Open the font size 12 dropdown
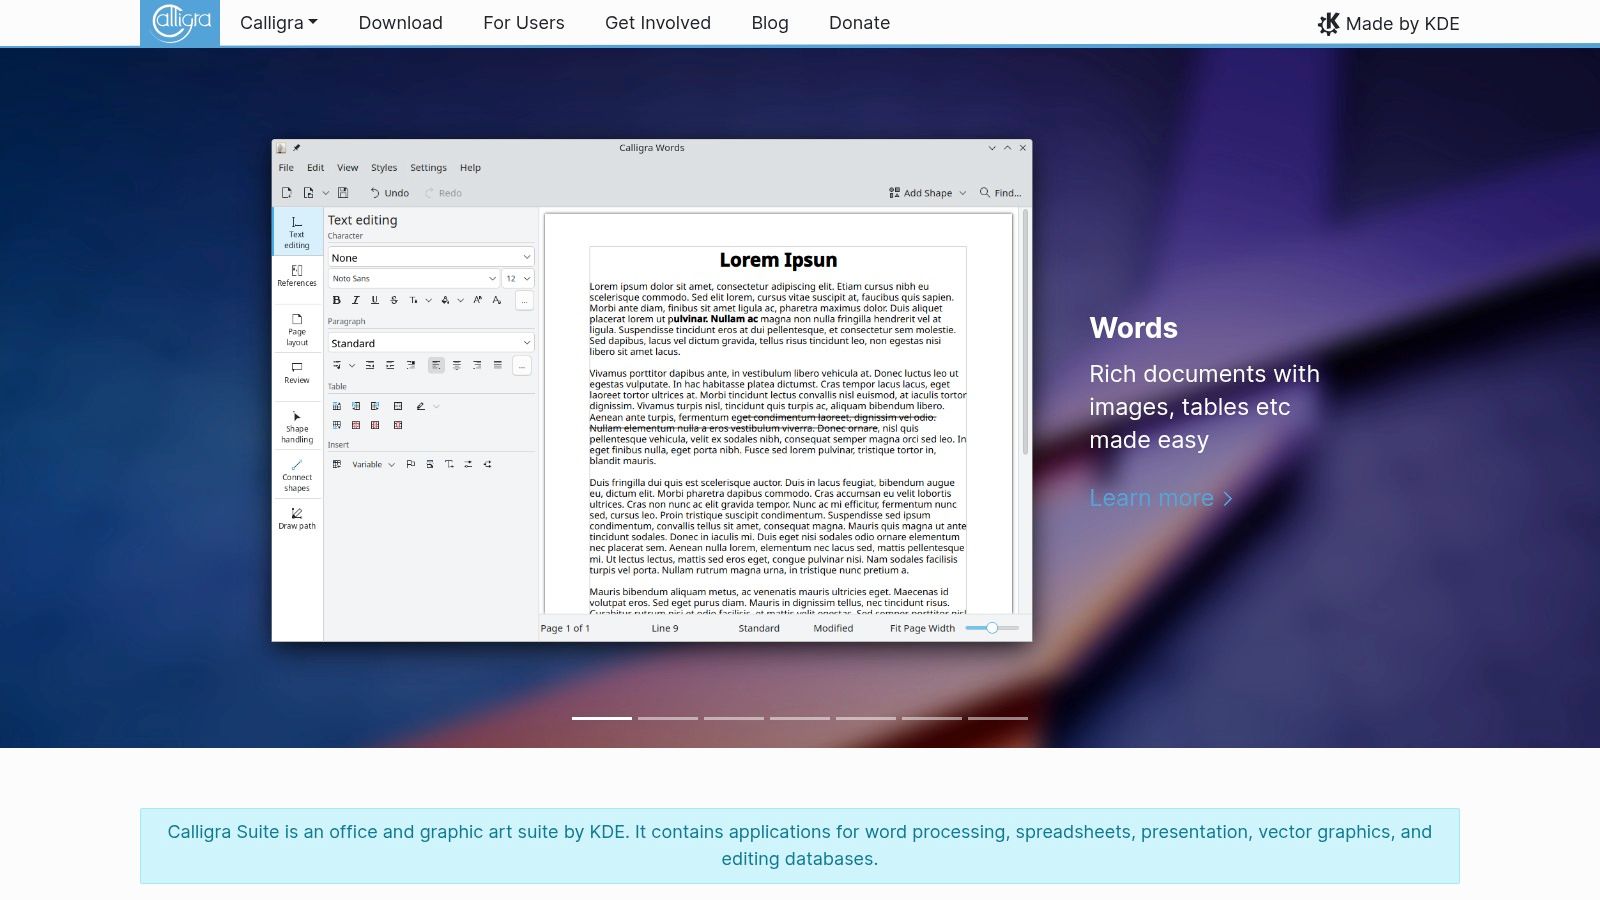Image resolution: width=1600 pixels, height=900 pixels. point(518,278)
